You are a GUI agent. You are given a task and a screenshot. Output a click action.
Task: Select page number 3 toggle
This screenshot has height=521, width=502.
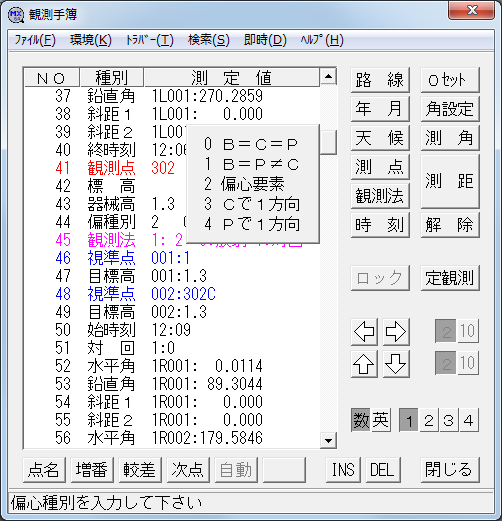tap(449, 420)
